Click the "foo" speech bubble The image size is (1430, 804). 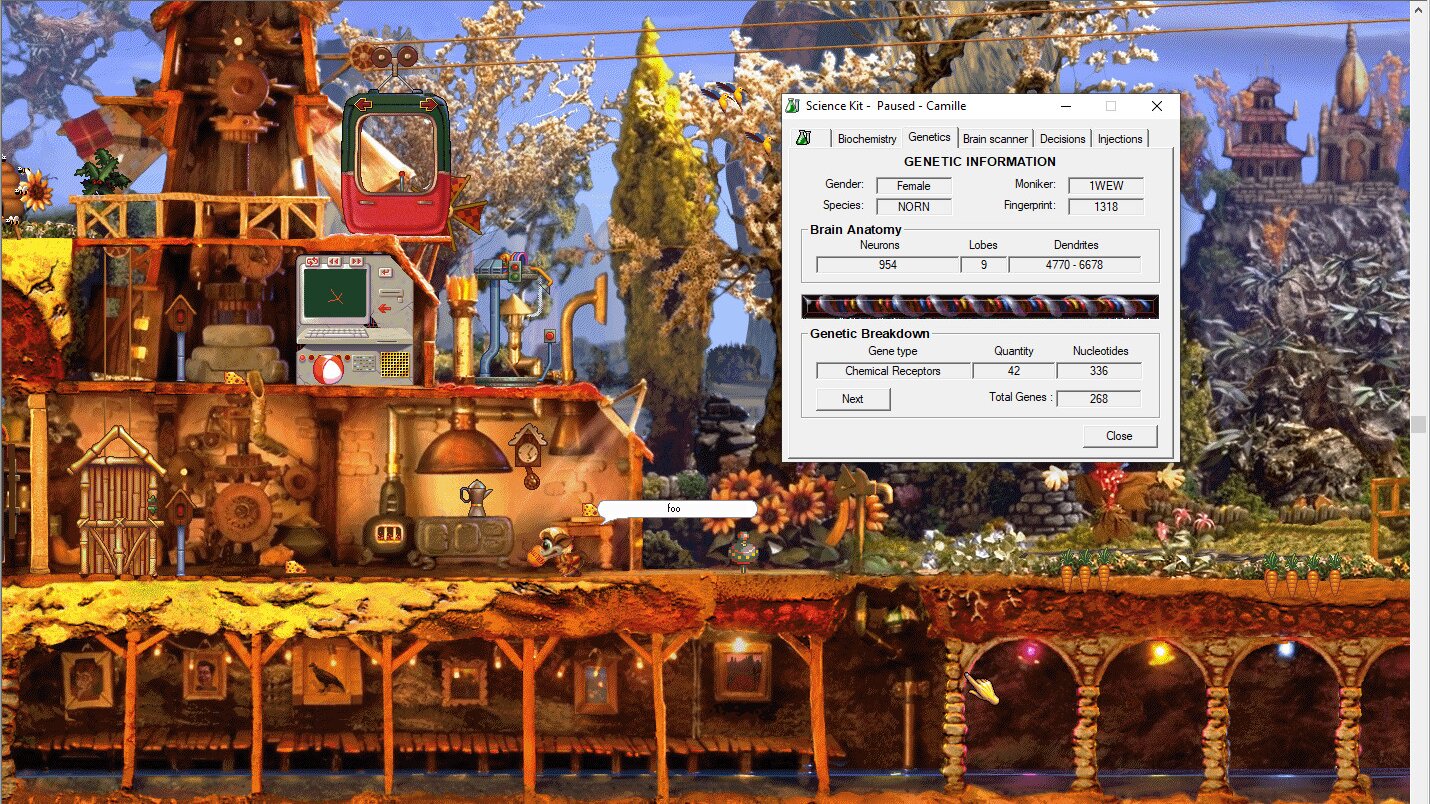676,509
